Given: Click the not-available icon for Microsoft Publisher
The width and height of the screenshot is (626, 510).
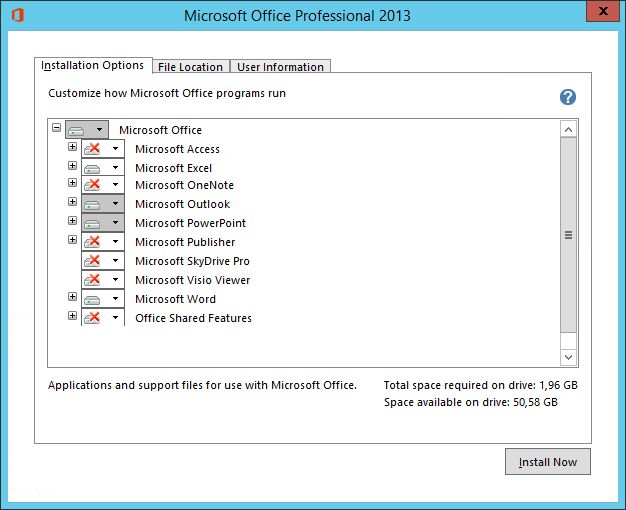Looking at the screenshot, I should point(92,242).
